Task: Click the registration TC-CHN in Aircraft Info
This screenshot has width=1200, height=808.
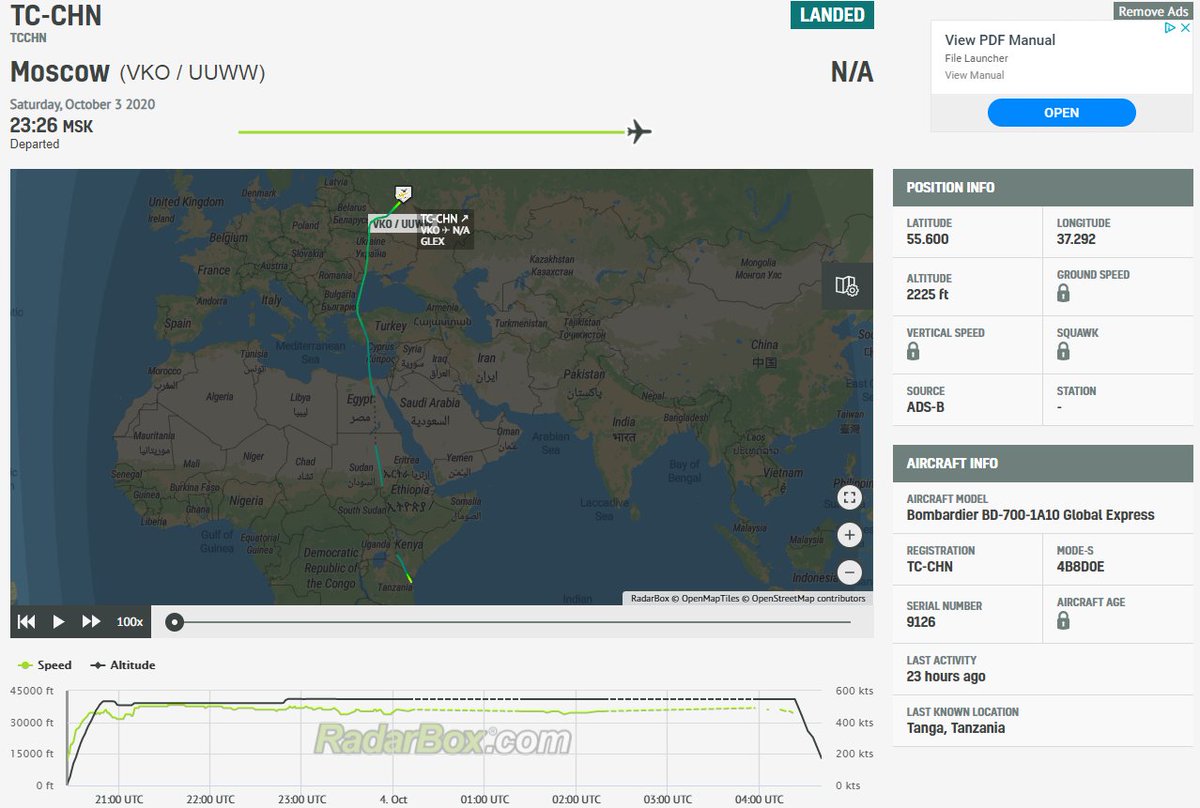Action: pyautogui.click(x=929, y=566)
